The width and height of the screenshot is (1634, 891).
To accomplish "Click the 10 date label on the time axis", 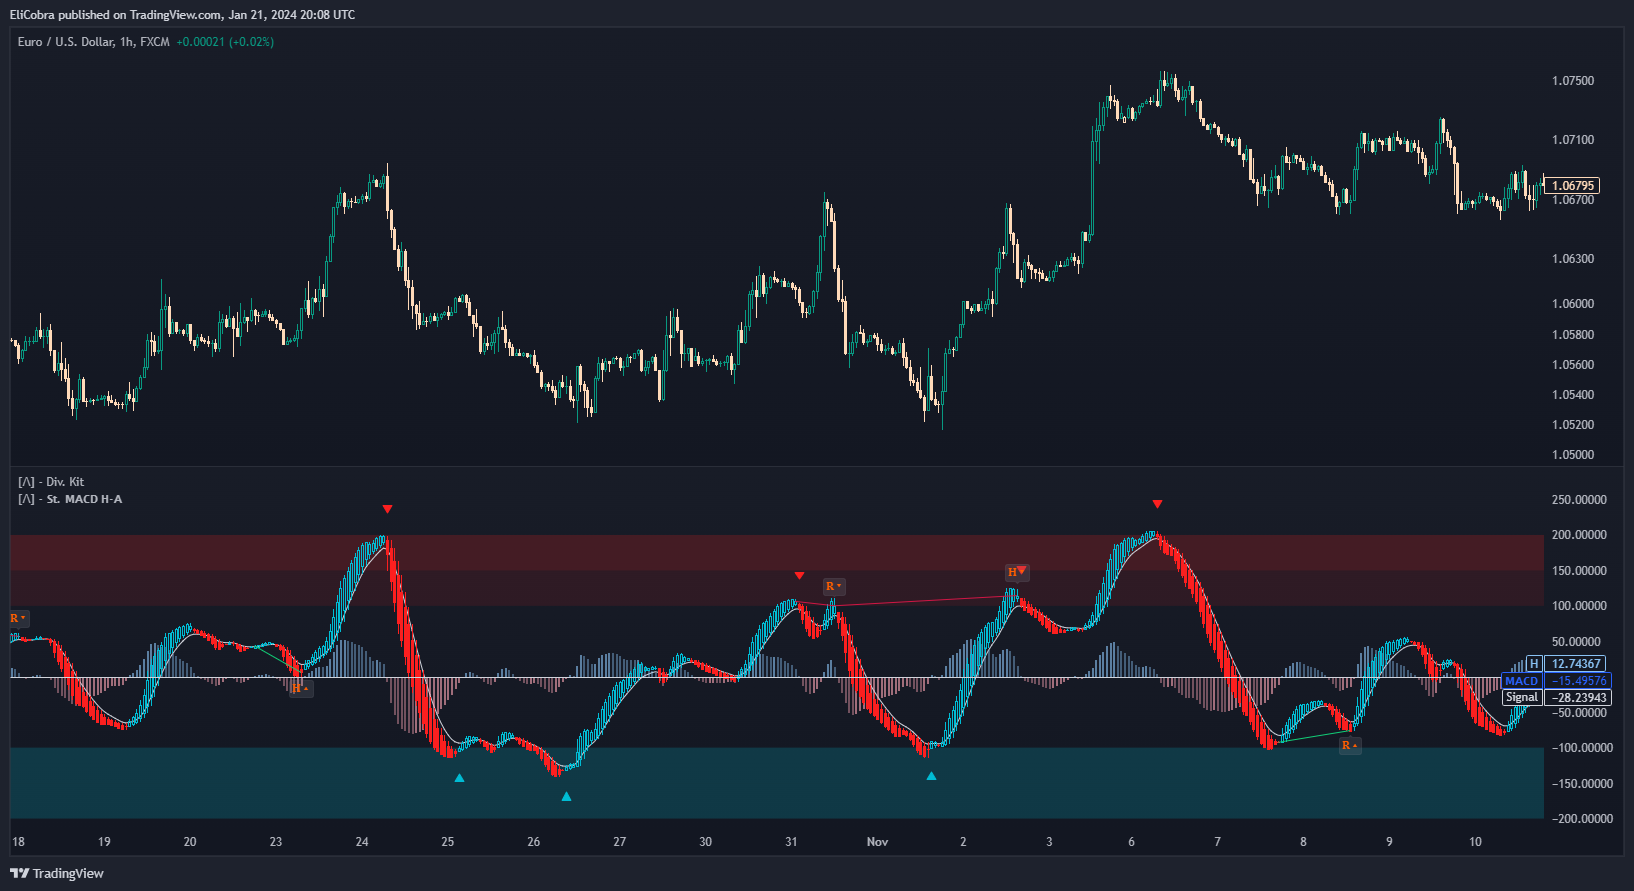I will coord(1475,842).
